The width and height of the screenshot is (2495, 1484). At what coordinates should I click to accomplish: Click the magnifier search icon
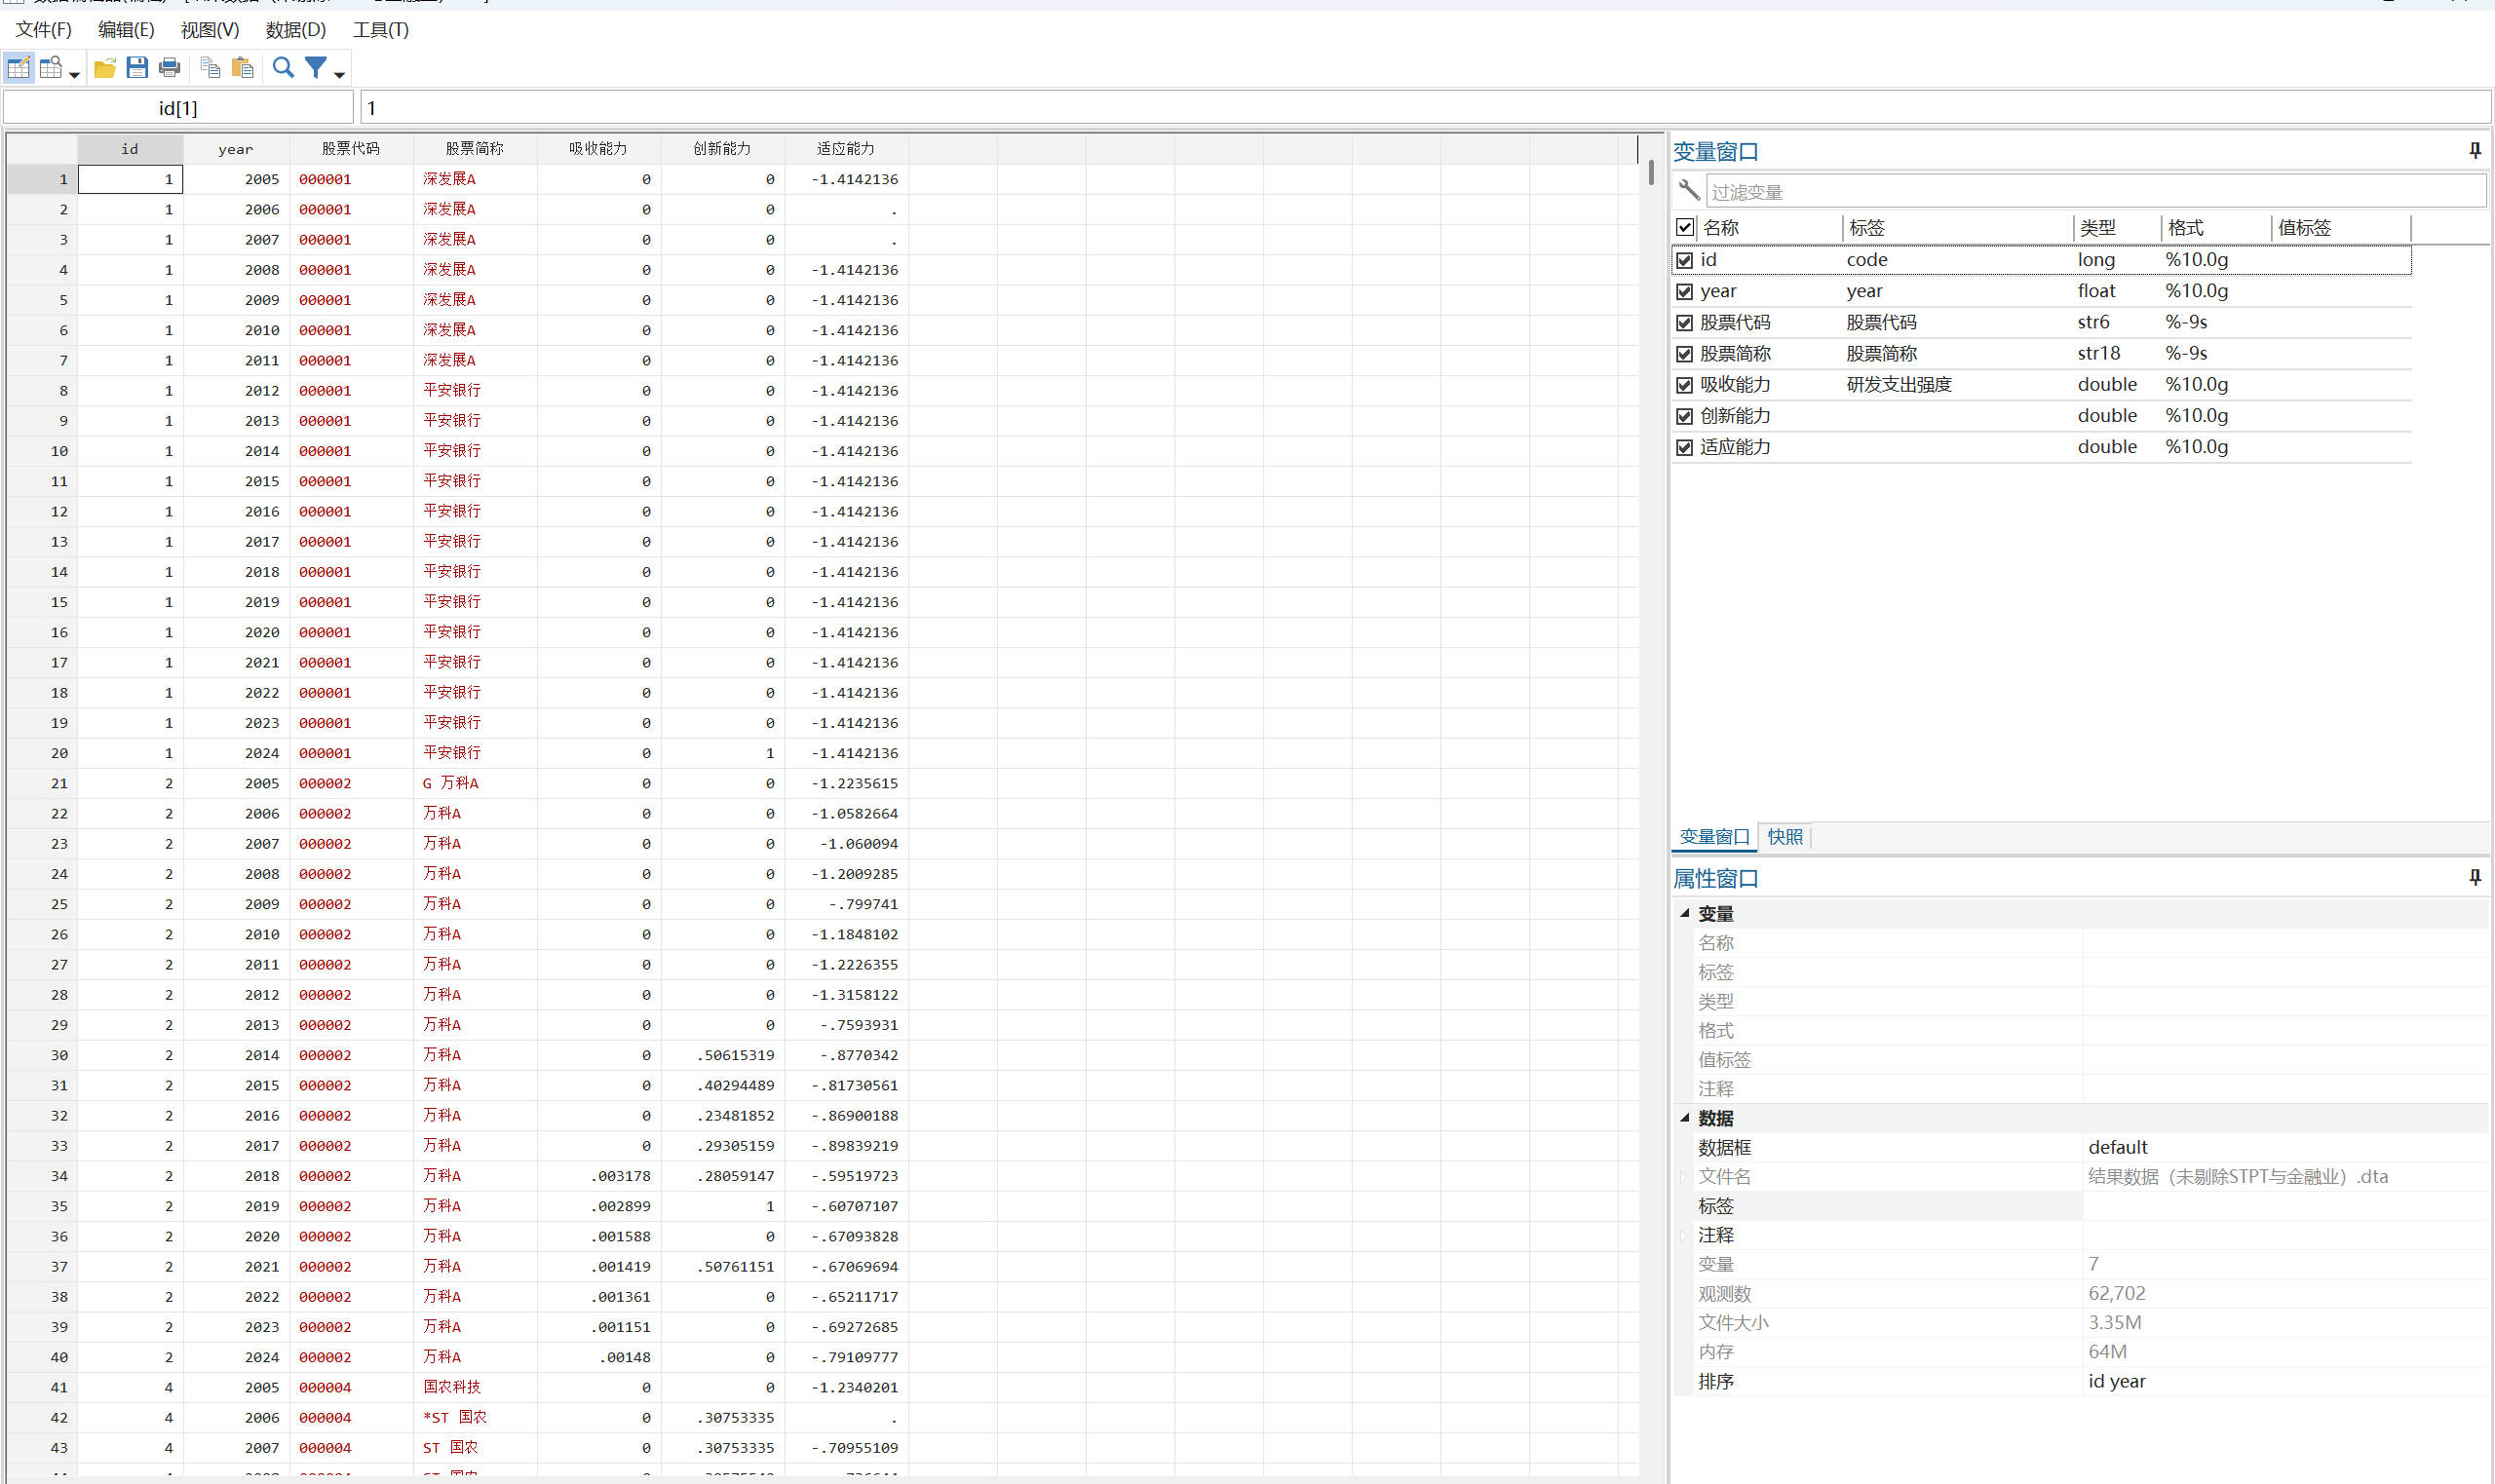pyautogui.click(x=284, y=68)
